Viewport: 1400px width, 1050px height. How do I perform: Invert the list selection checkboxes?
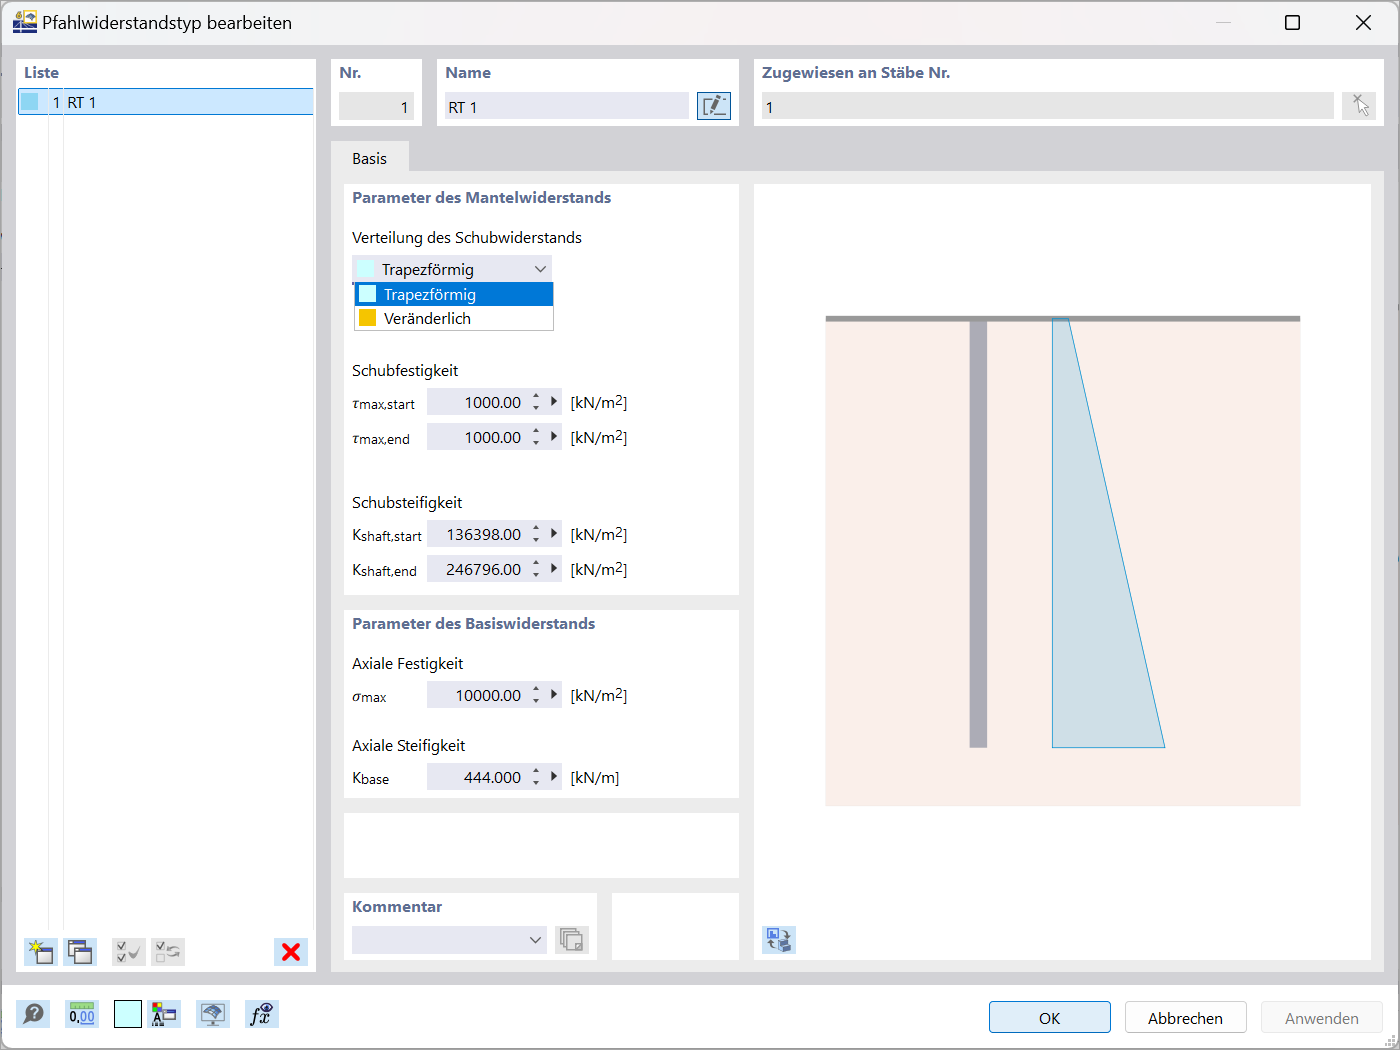click(168, 951)
